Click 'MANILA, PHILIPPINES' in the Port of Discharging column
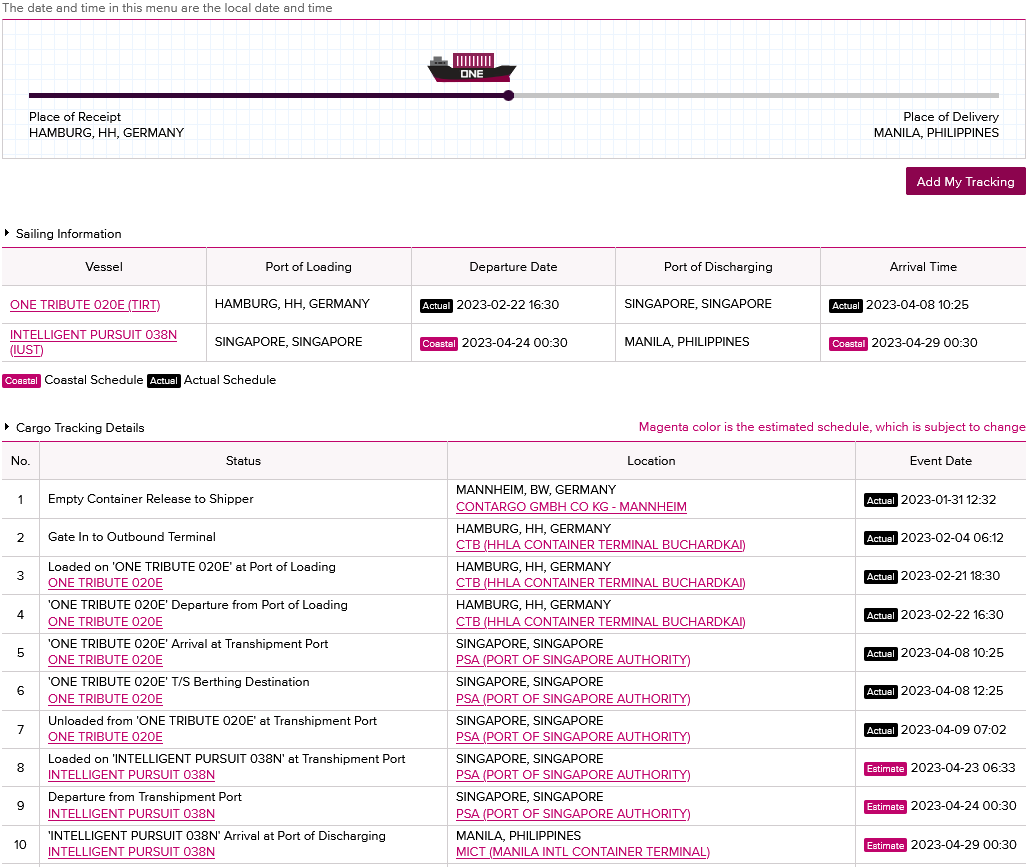Image resolution: width=1030 pixels, height=867 pixels. click(x=686, y=342)
